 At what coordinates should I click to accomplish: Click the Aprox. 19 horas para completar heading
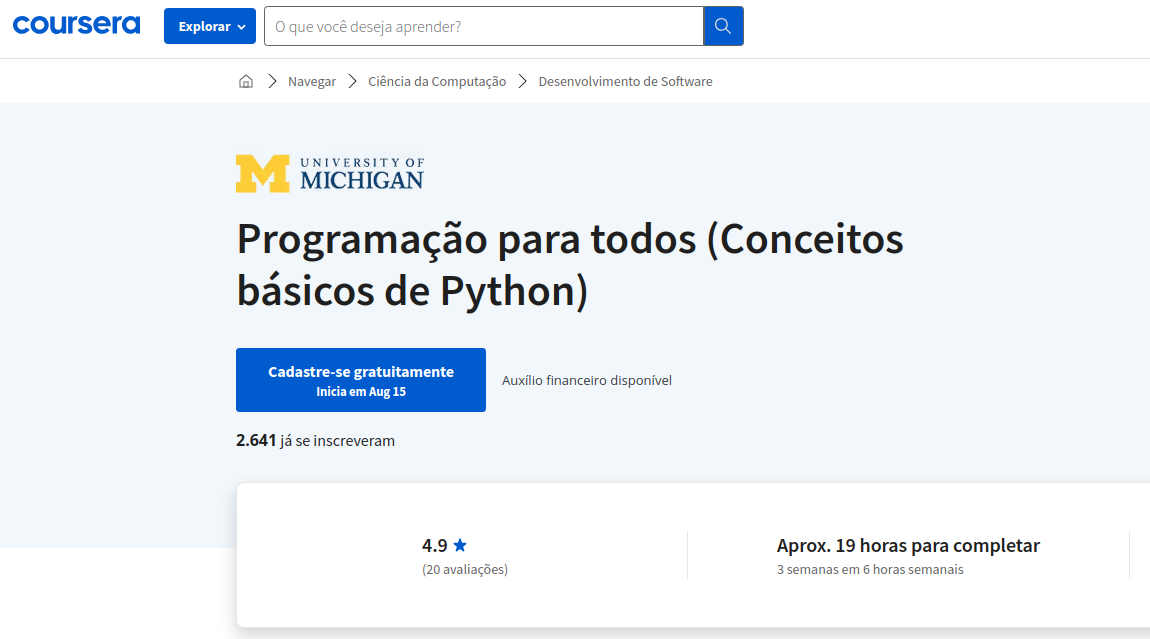pyautogui.click(x=908, y=545)
